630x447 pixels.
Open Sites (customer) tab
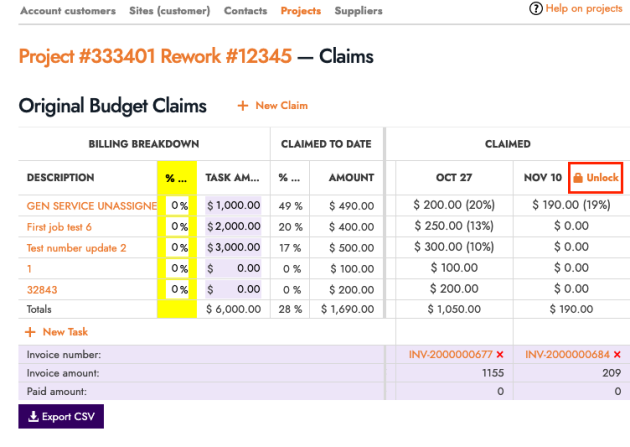coord(170,11)
